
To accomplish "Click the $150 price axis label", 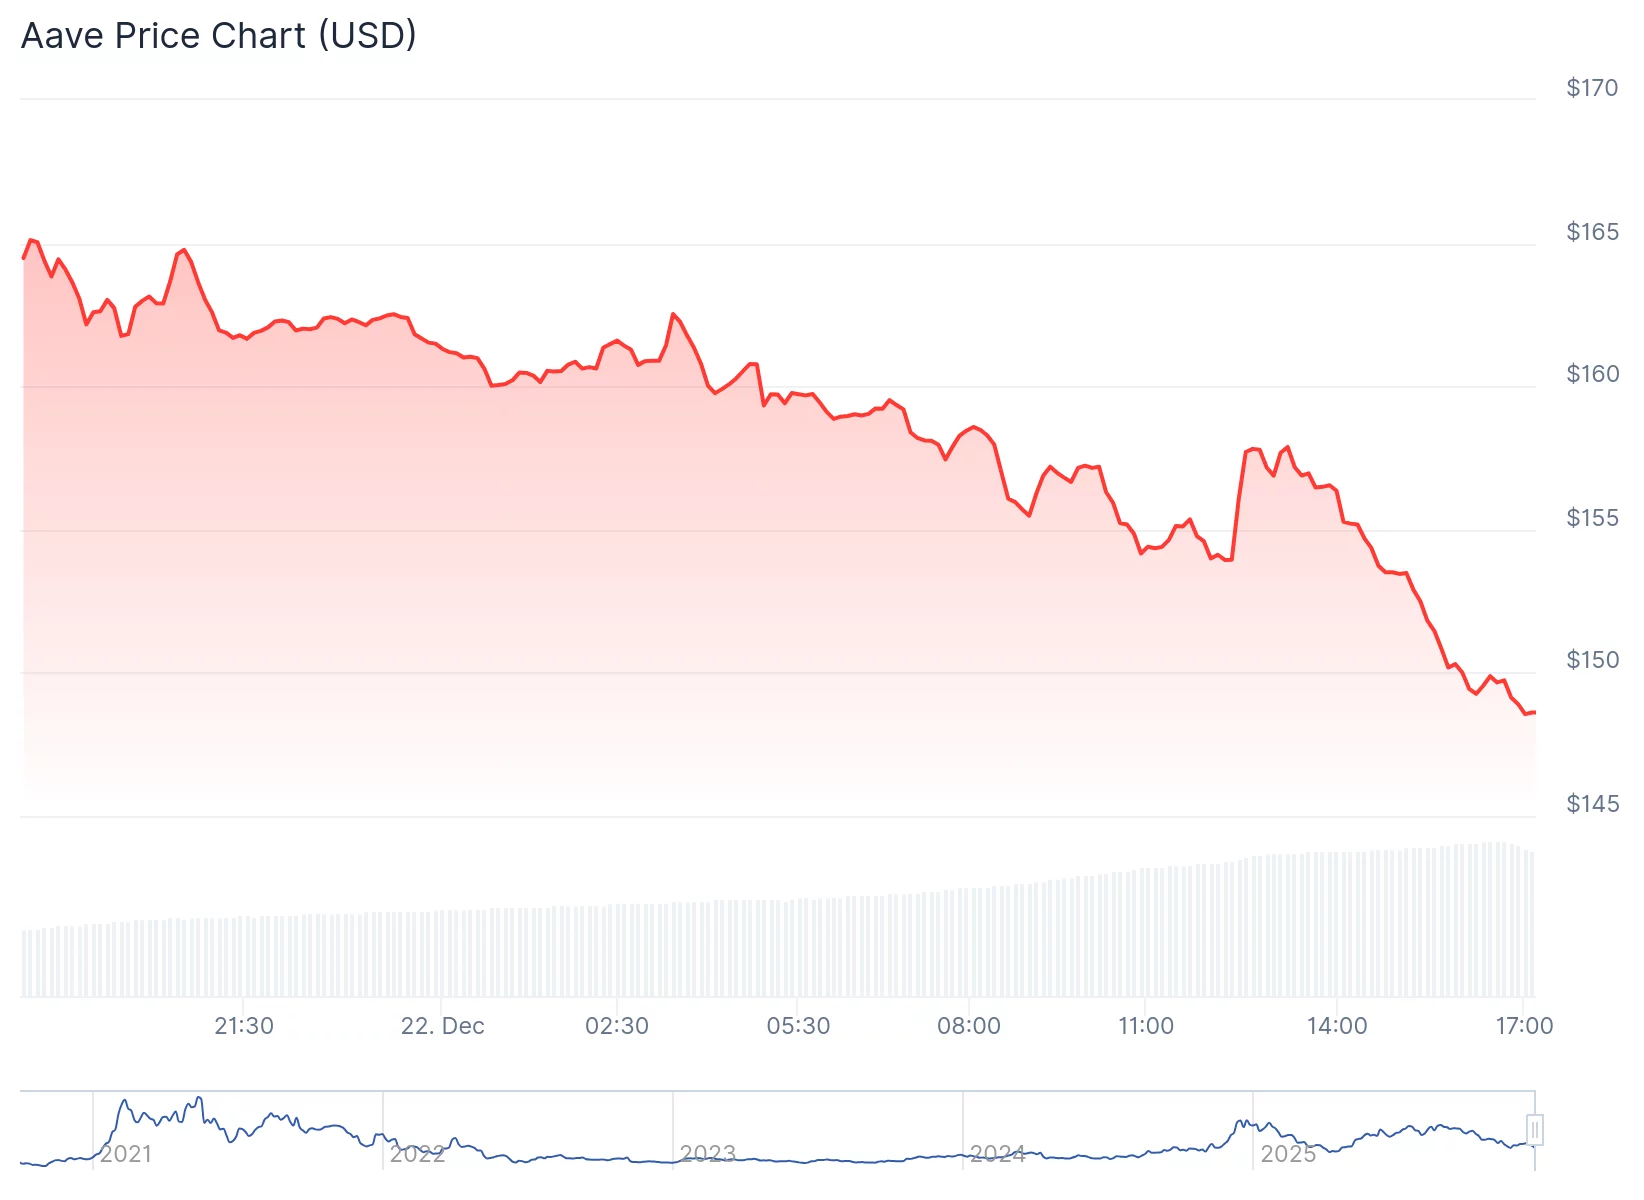I will pos(1592,660).
